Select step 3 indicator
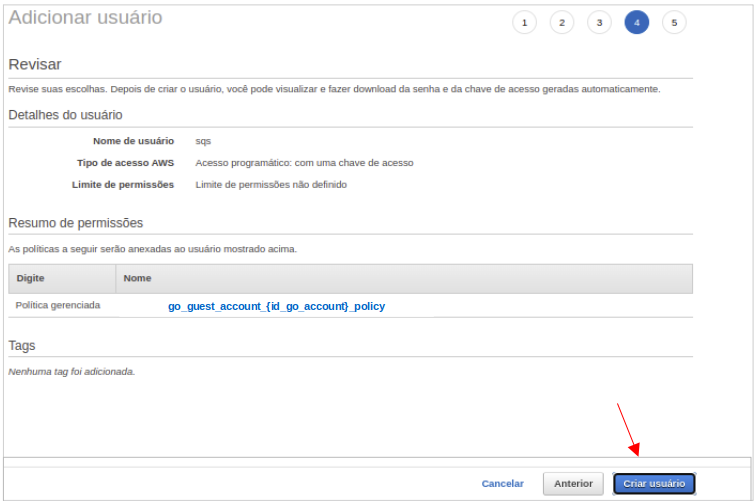Image resolution: width=756 pixels, height=501 pixels. coord(599,22)
